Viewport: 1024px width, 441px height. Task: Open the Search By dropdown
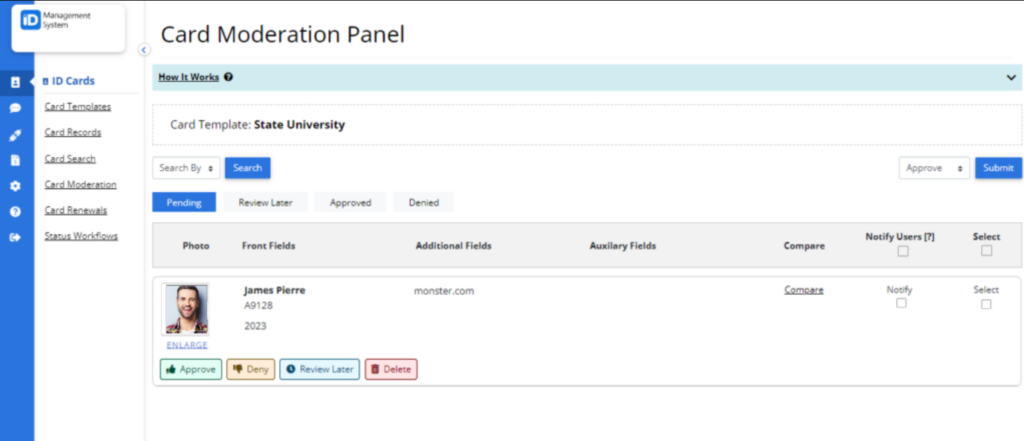pyautogui.click(x=187, y=168)
